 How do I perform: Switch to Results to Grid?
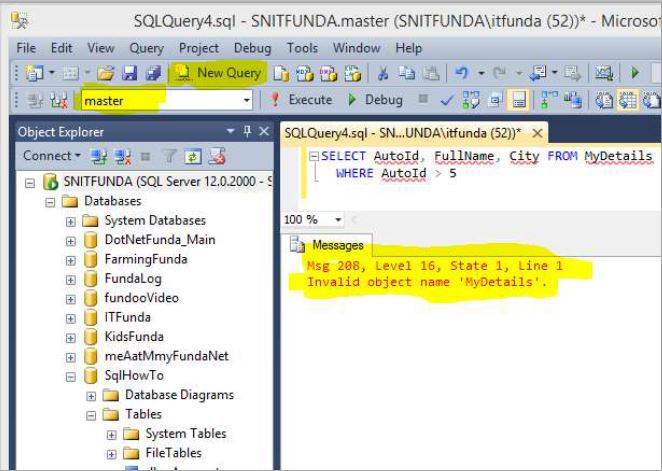pos(627,100)
